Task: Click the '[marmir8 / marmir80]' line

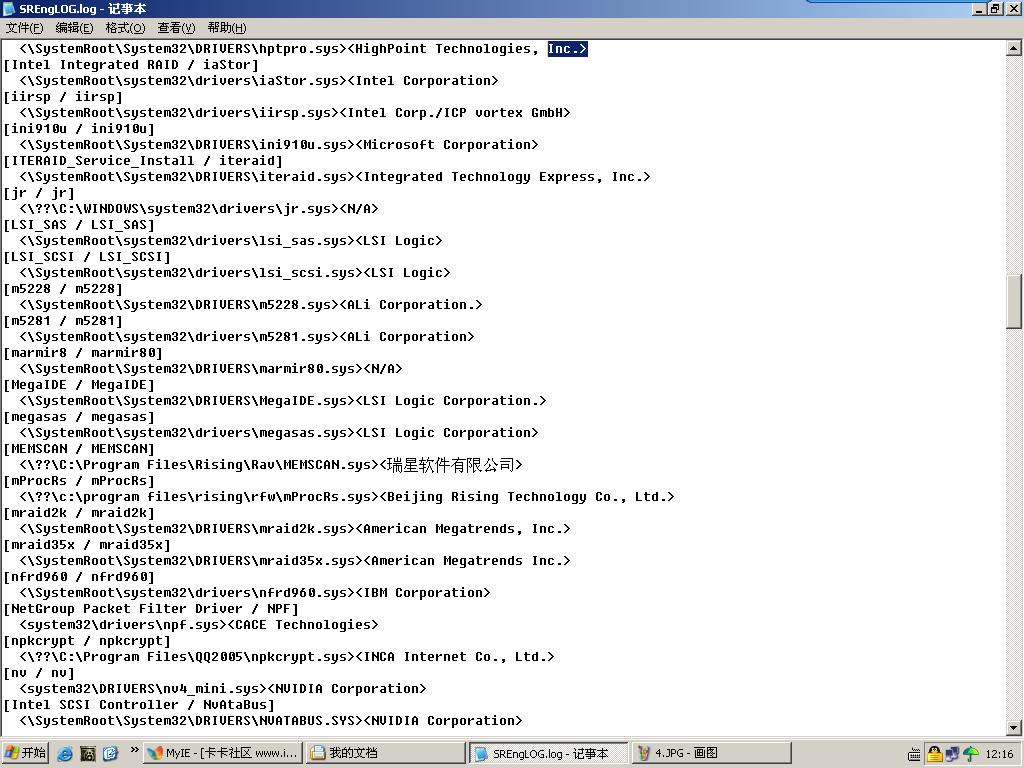Action: point(83,353)
